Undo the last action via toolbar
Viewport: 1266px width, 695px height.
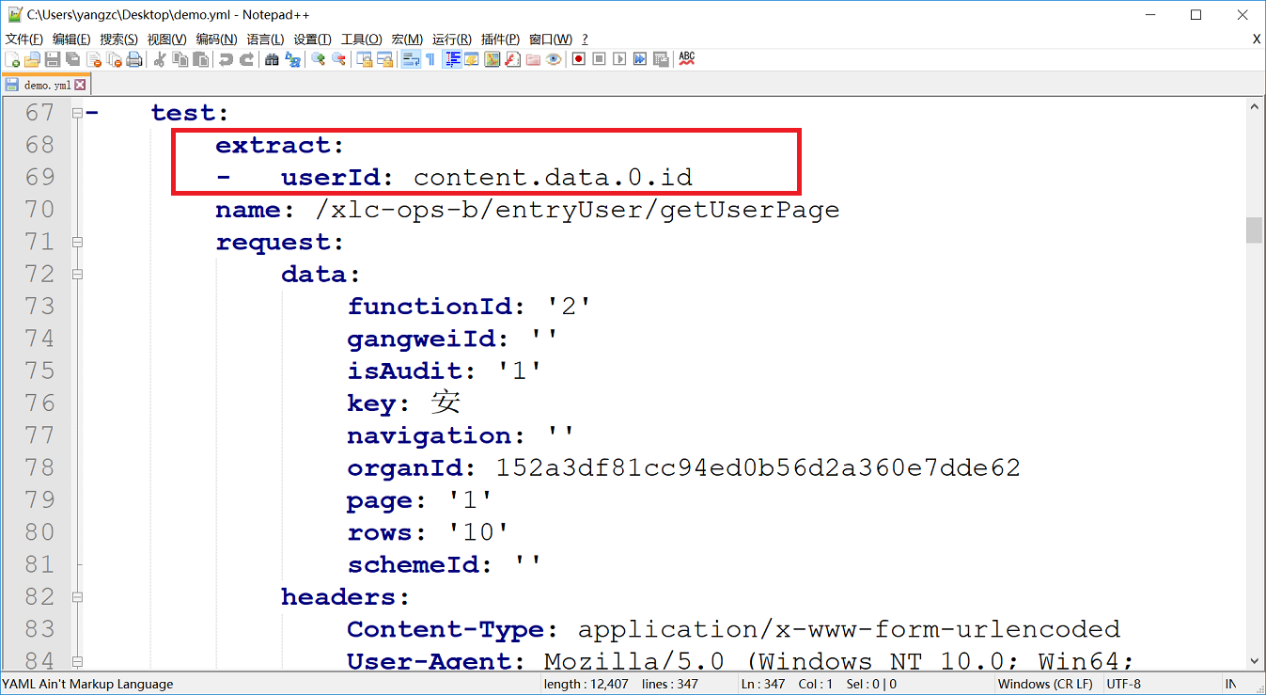coord(225,60)
